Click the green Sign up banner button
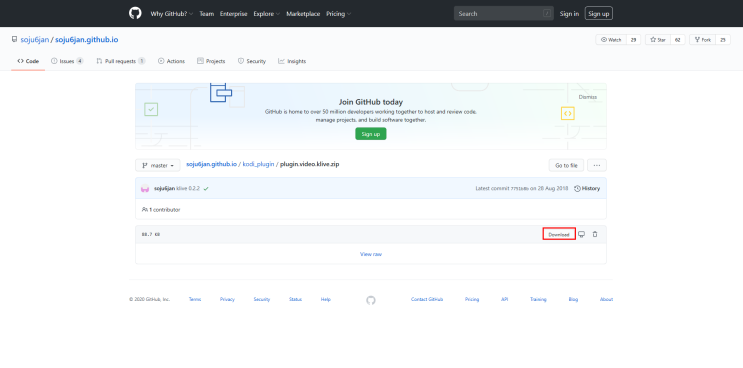 [x=371, y=134]
